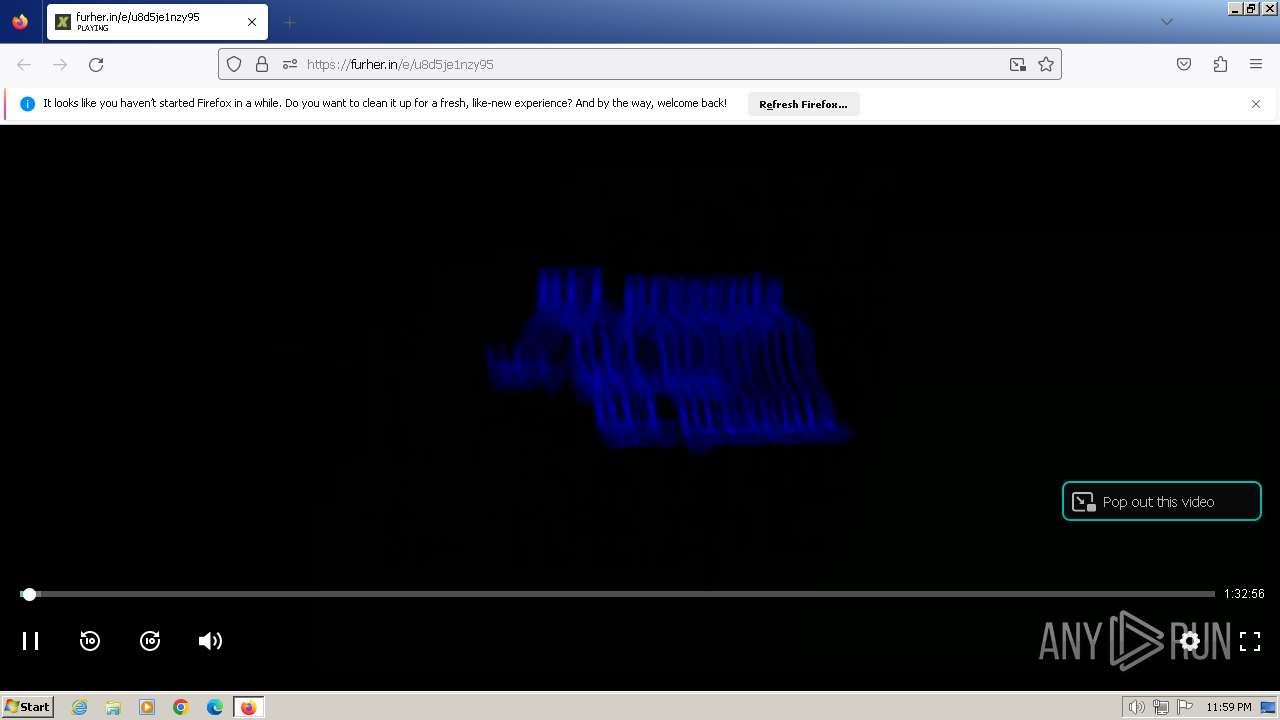Screen dimensions: 1280x720
Task: Open Action Center flag icon
Action: click(1185, 707)
